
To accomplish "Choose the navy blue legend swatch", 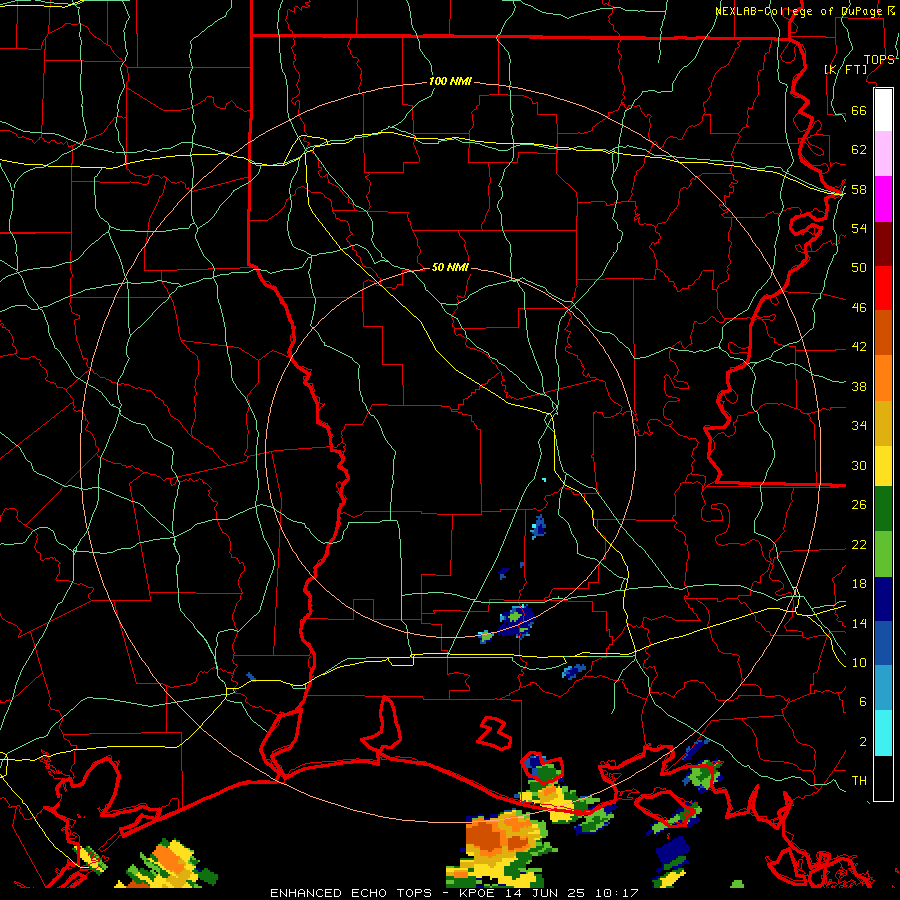I will [x=883, y=599].
